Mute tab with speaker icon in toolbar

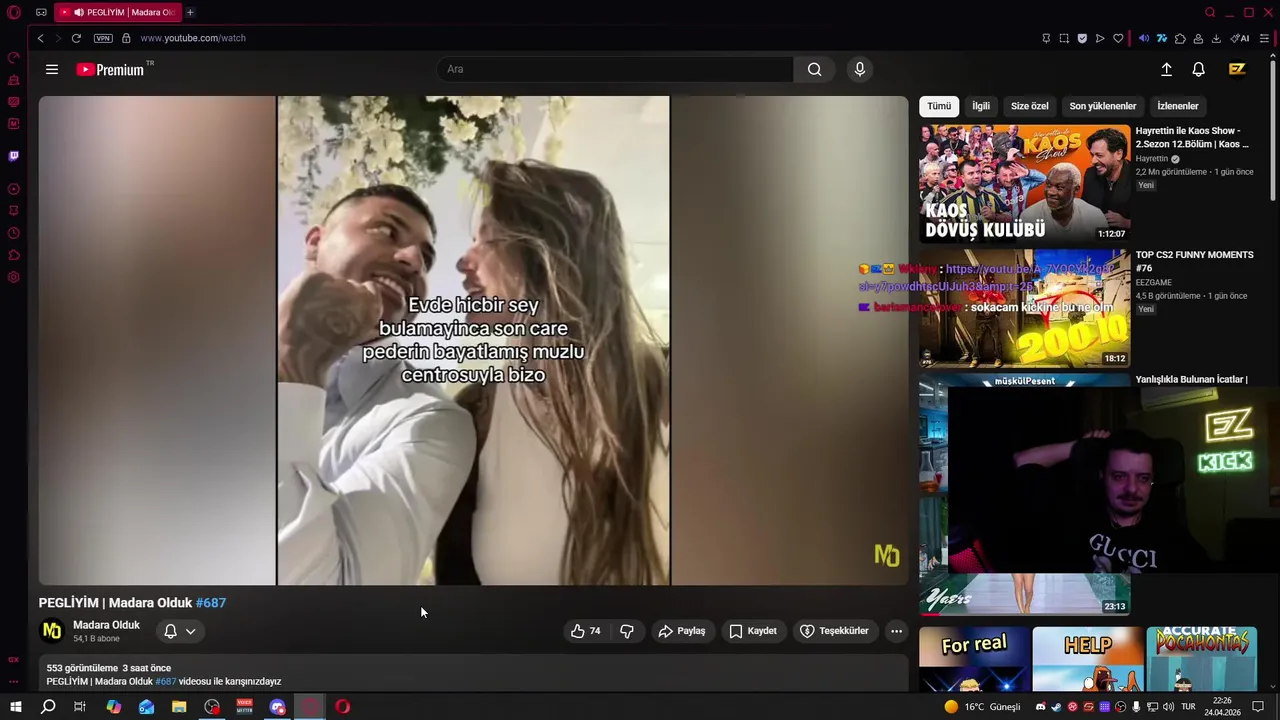[1144, 38]
